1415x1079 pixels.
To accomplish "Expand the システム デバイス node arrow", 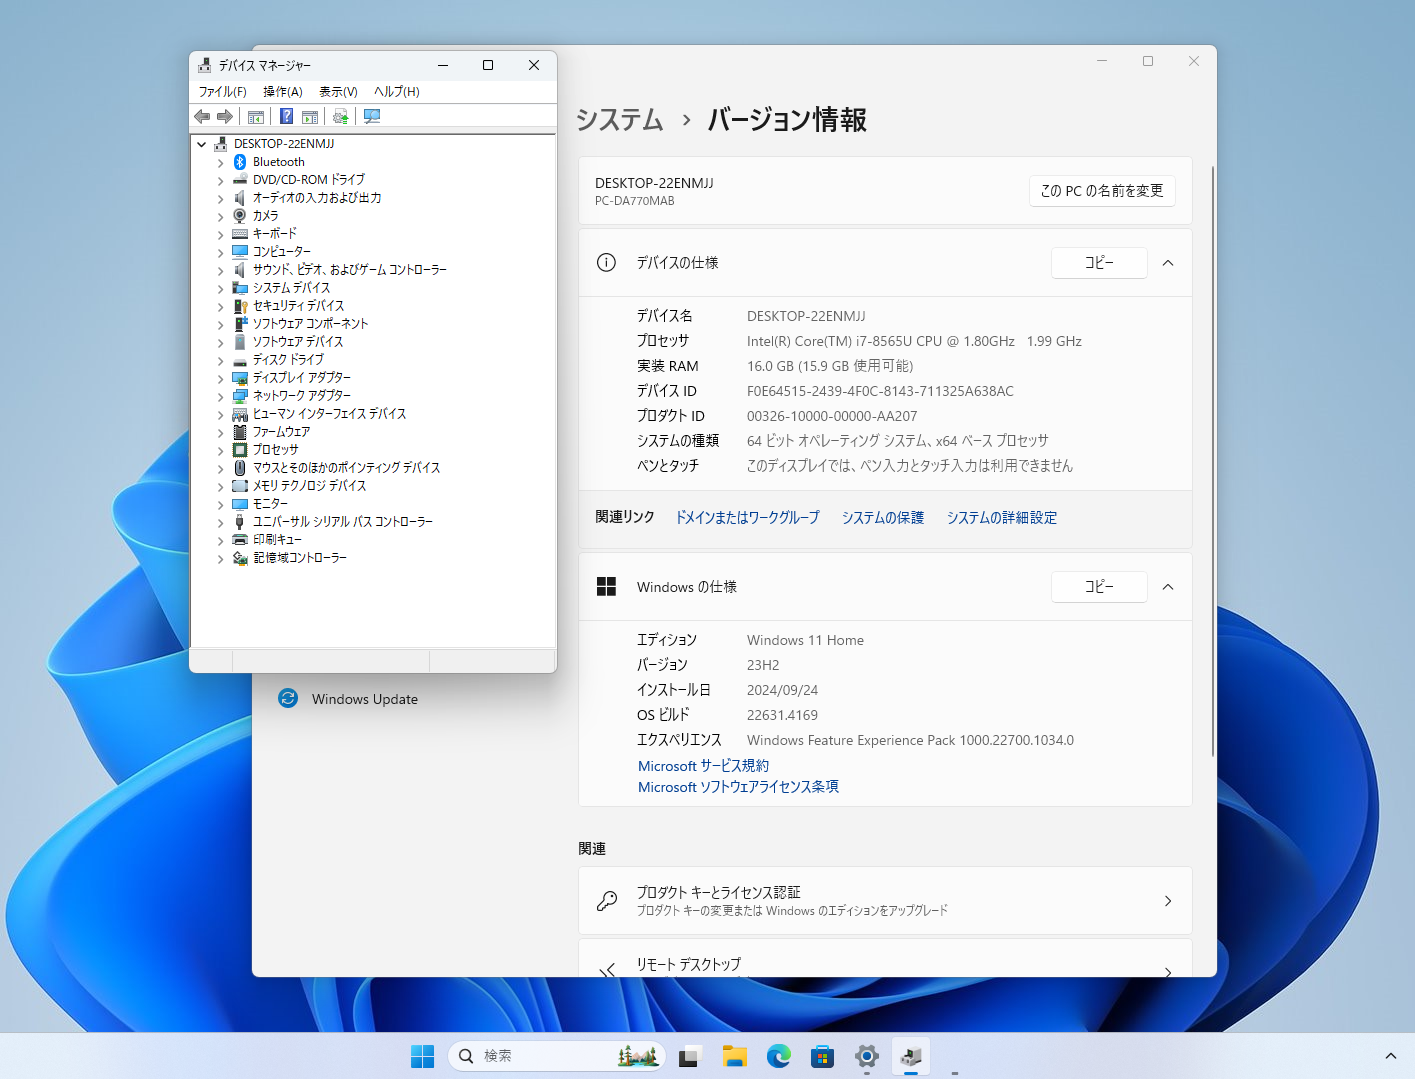I will (221, 288).
